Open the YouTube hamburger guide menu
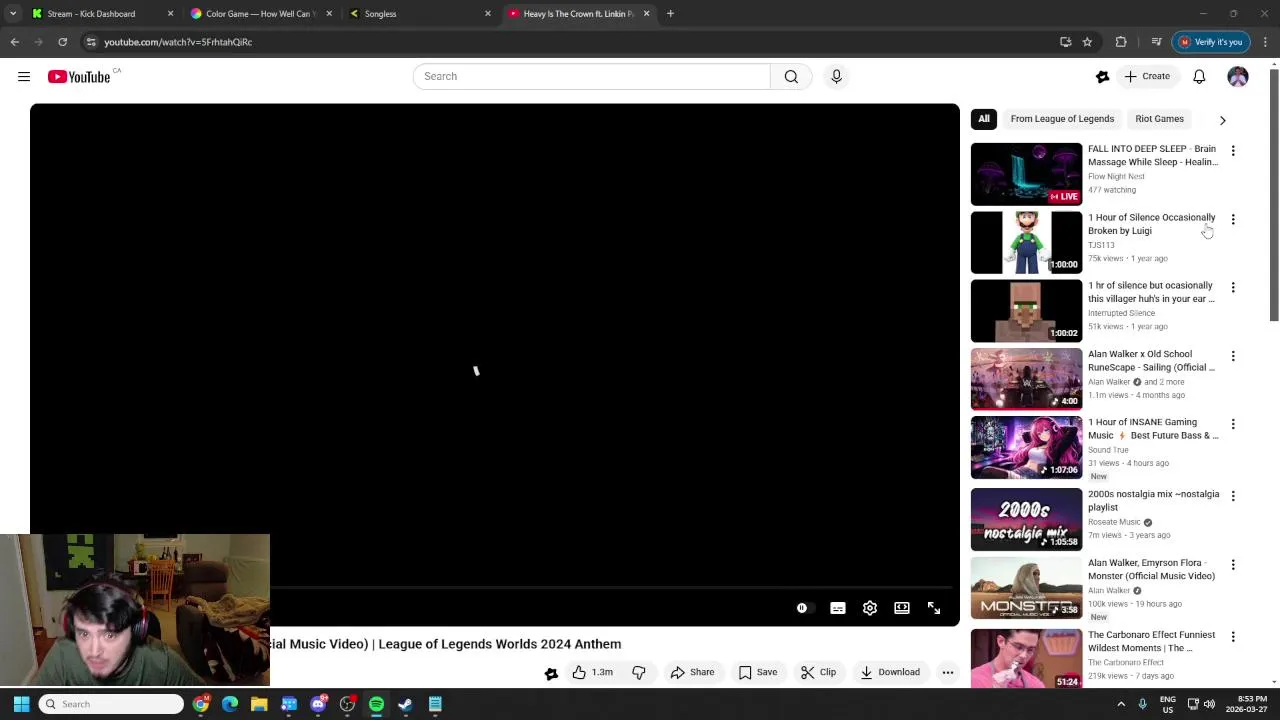This screenshot has height=720, width=1280. pos(24,77)
